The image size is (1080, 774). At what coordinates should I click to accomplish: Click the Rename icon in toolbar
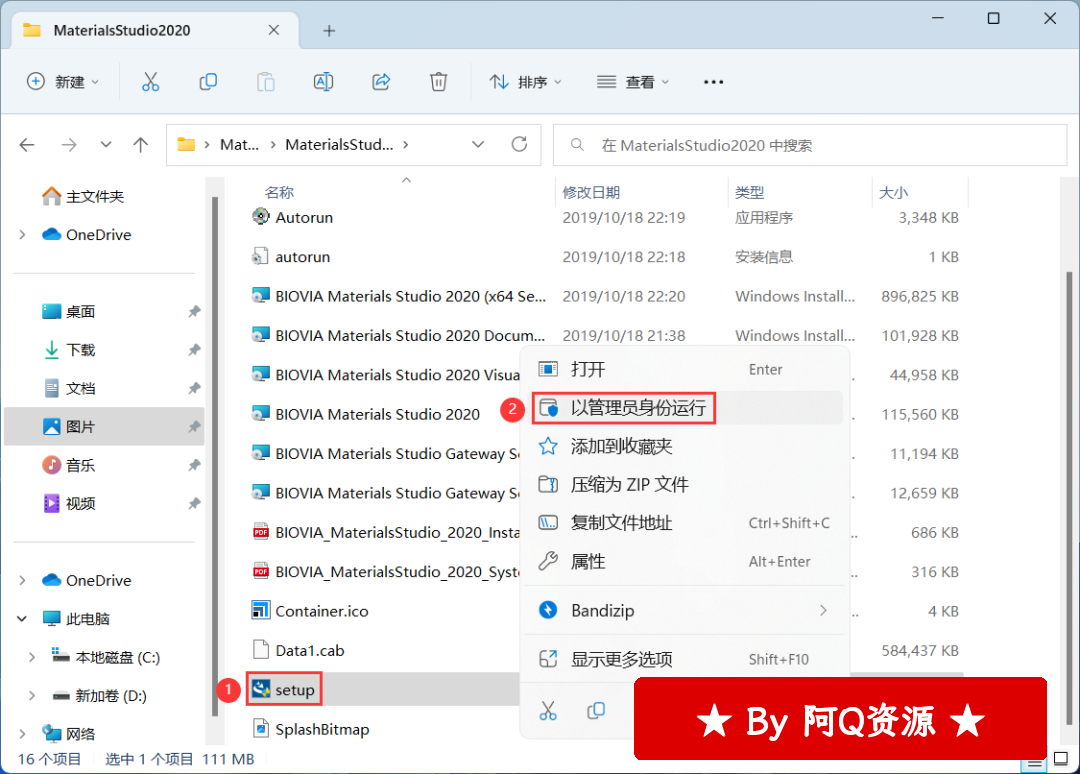323,82
